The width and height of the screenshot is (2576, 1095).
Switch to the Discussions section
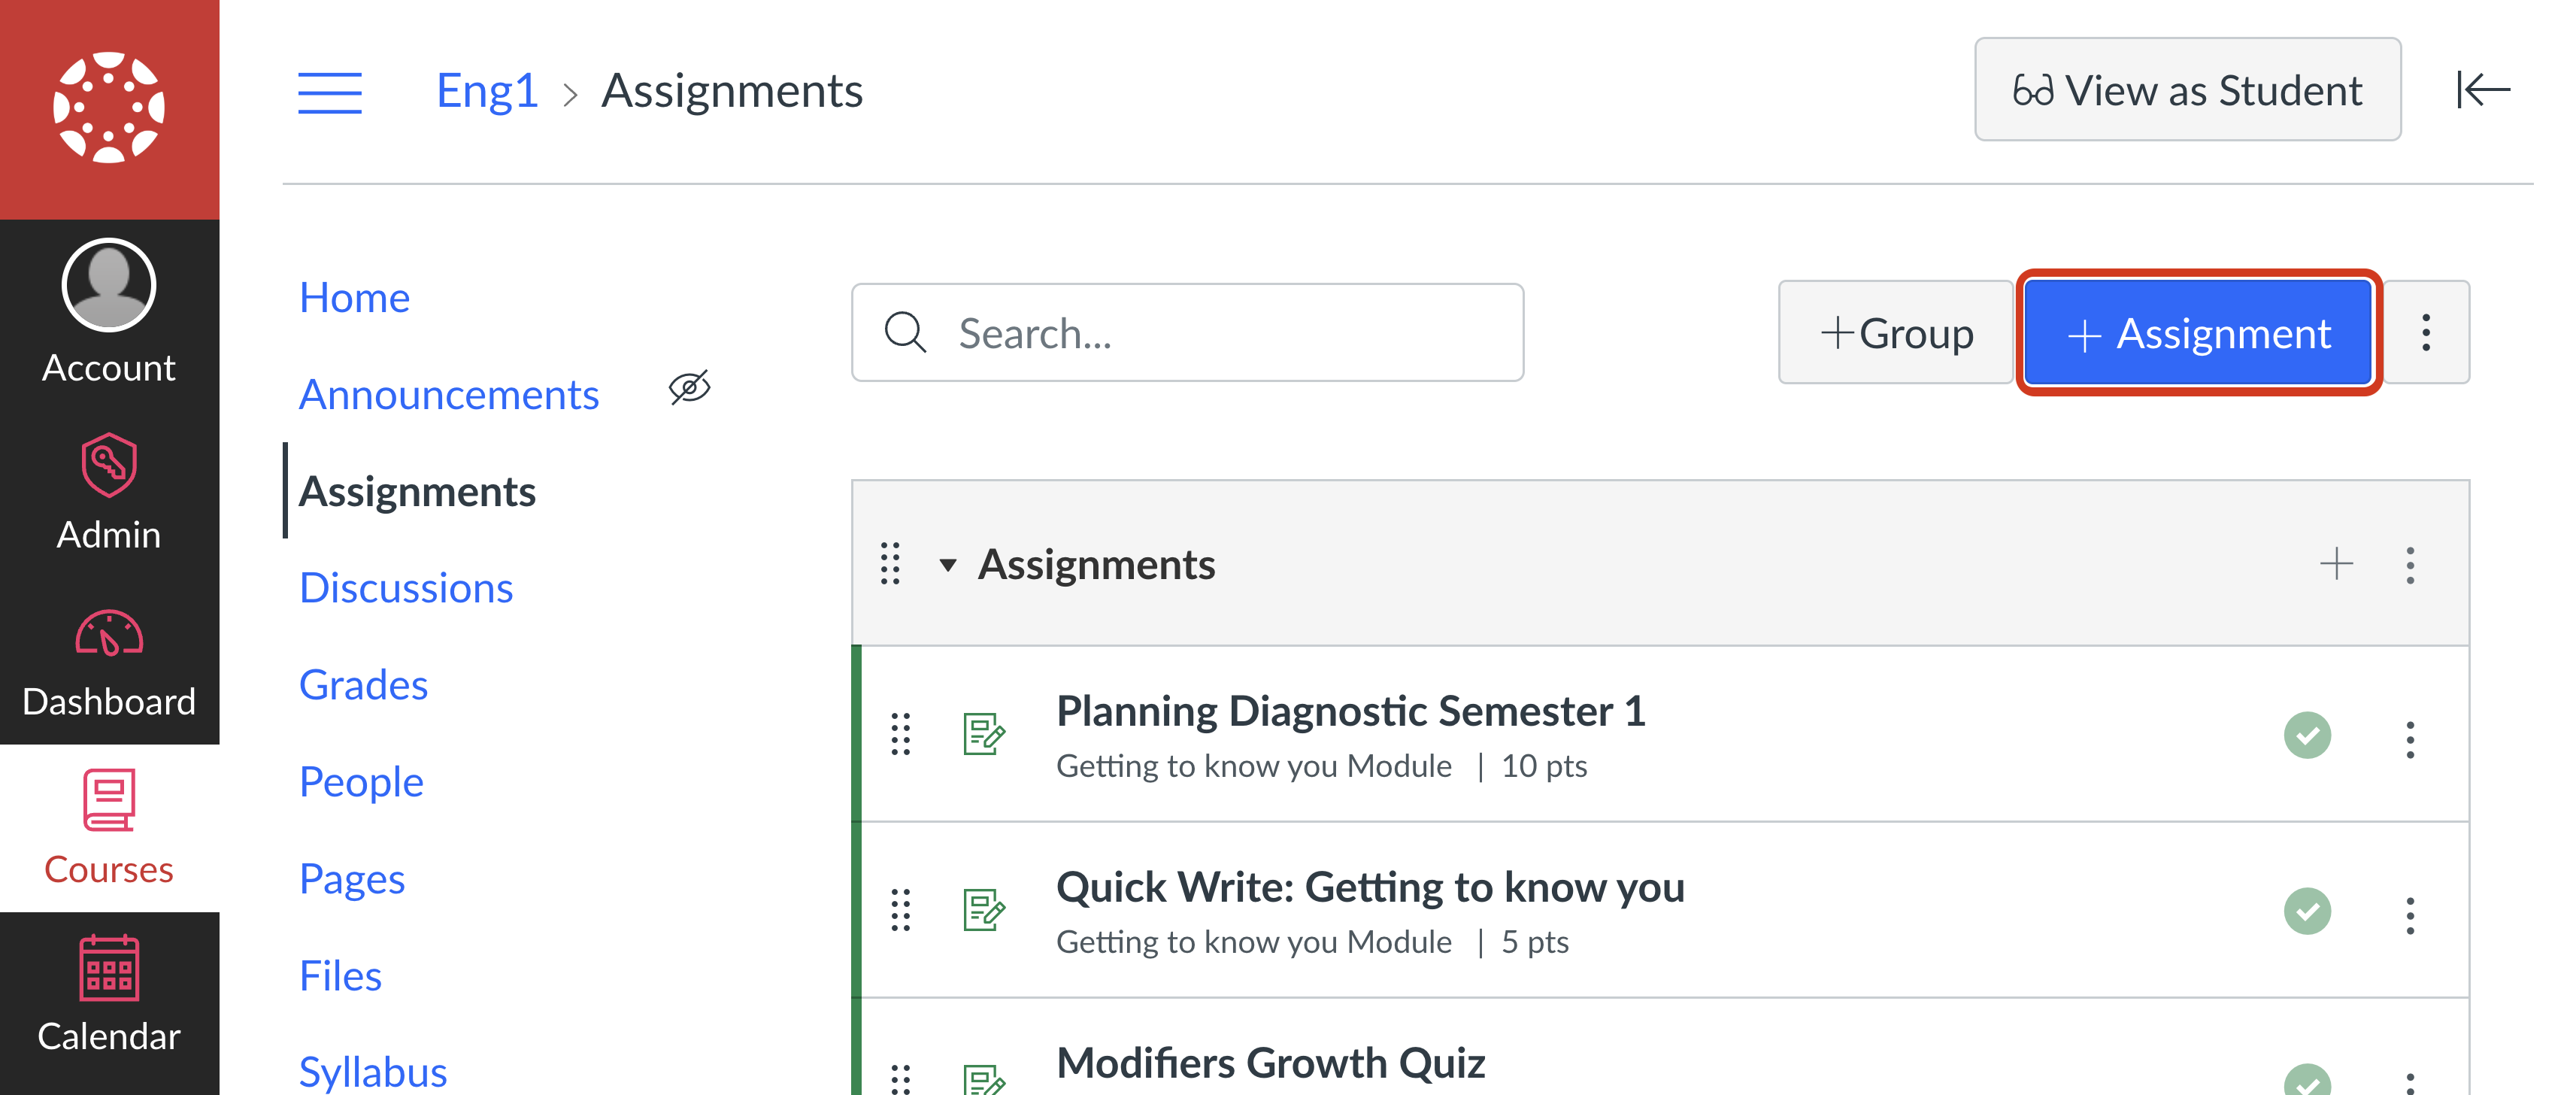(406, 588)
